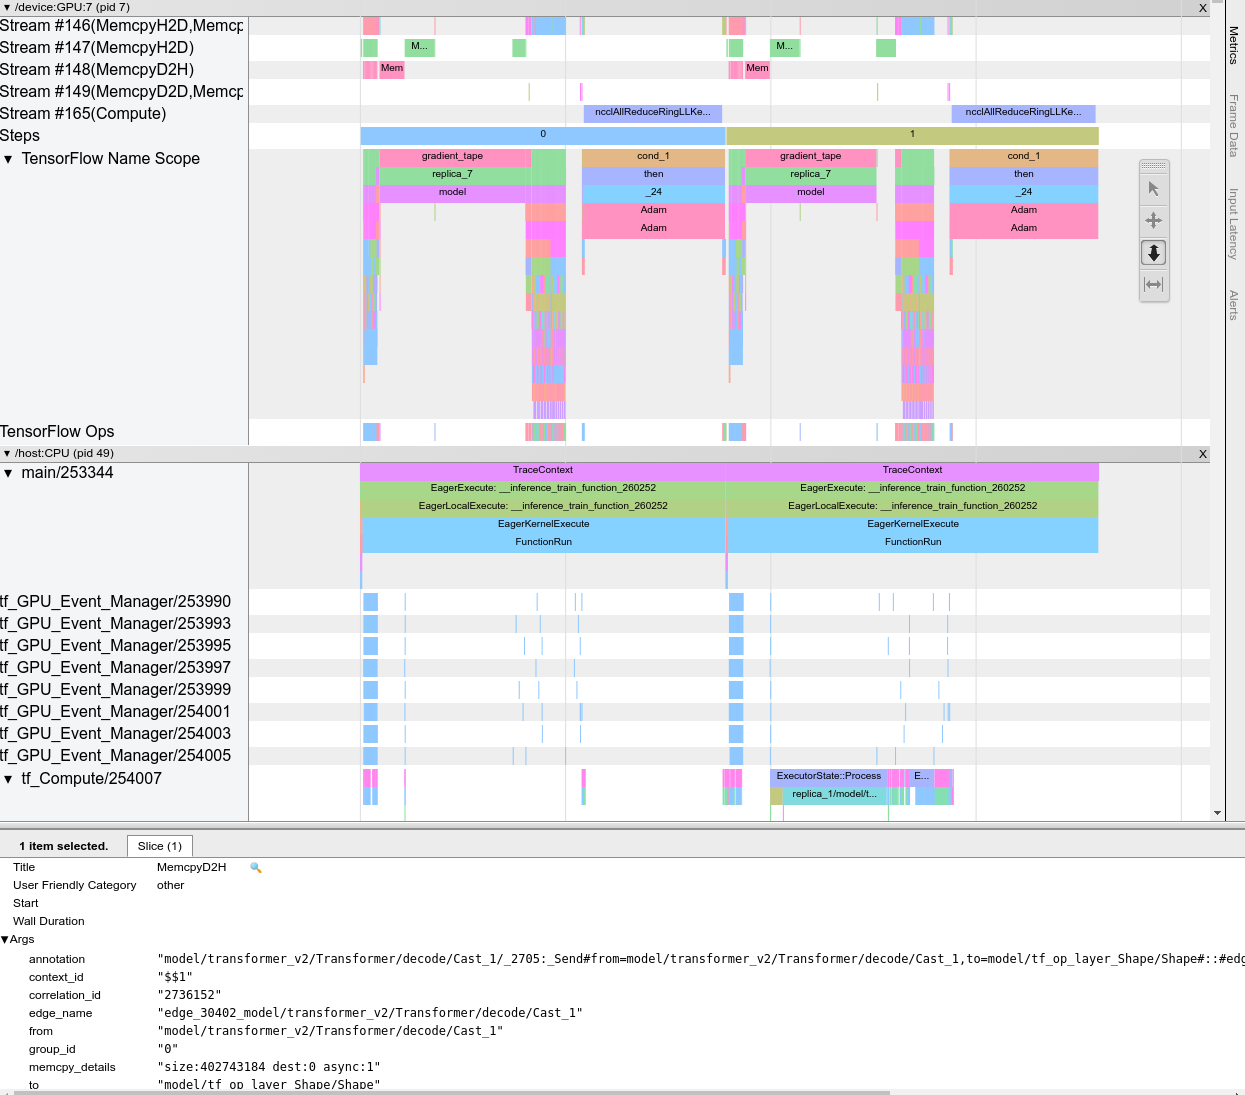
Task: Open the Slice (1) tab
Action: [x=160, y=846]
